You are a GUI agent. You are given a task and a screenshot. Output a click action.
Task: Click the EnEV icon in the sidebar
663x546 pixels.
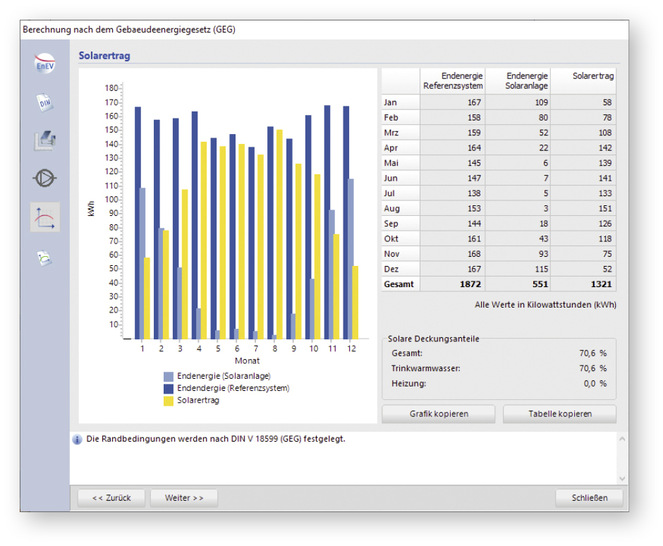point(45,65)
